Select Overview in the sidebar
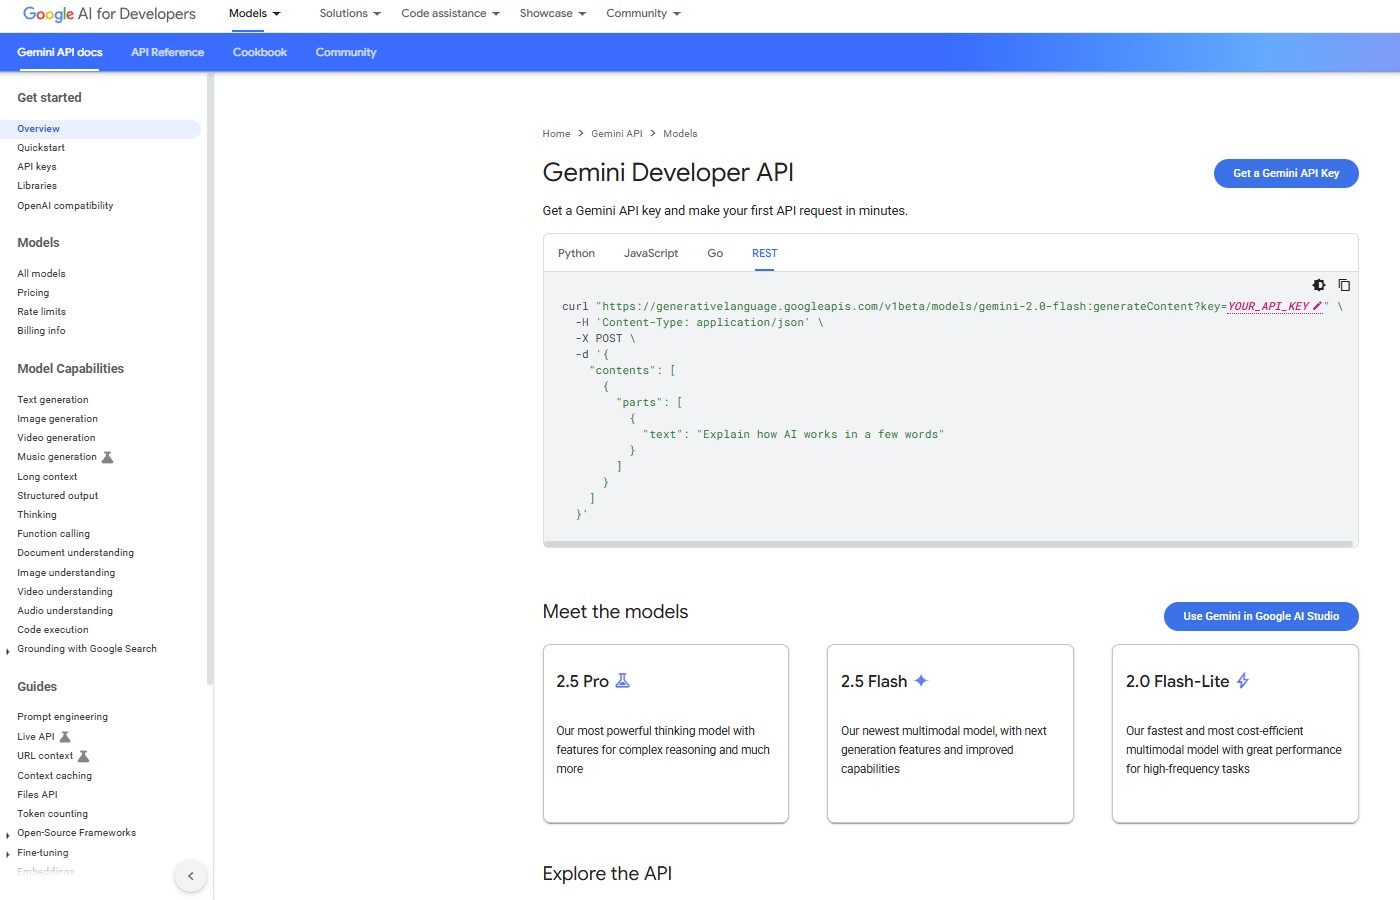This screenshot has height=900, width=1400. pos(100,129)
